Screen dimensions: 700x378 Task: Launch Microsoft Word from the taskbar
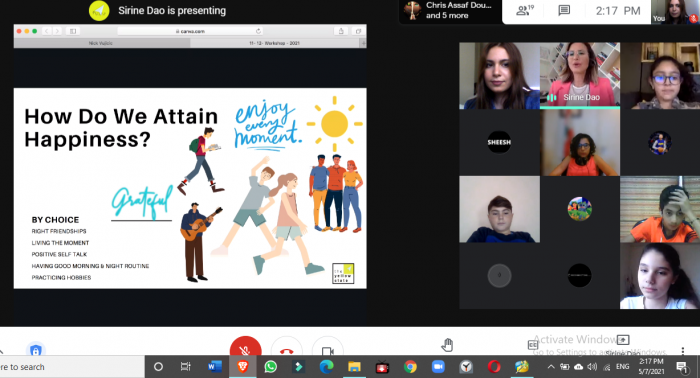(x=215, y=367)
